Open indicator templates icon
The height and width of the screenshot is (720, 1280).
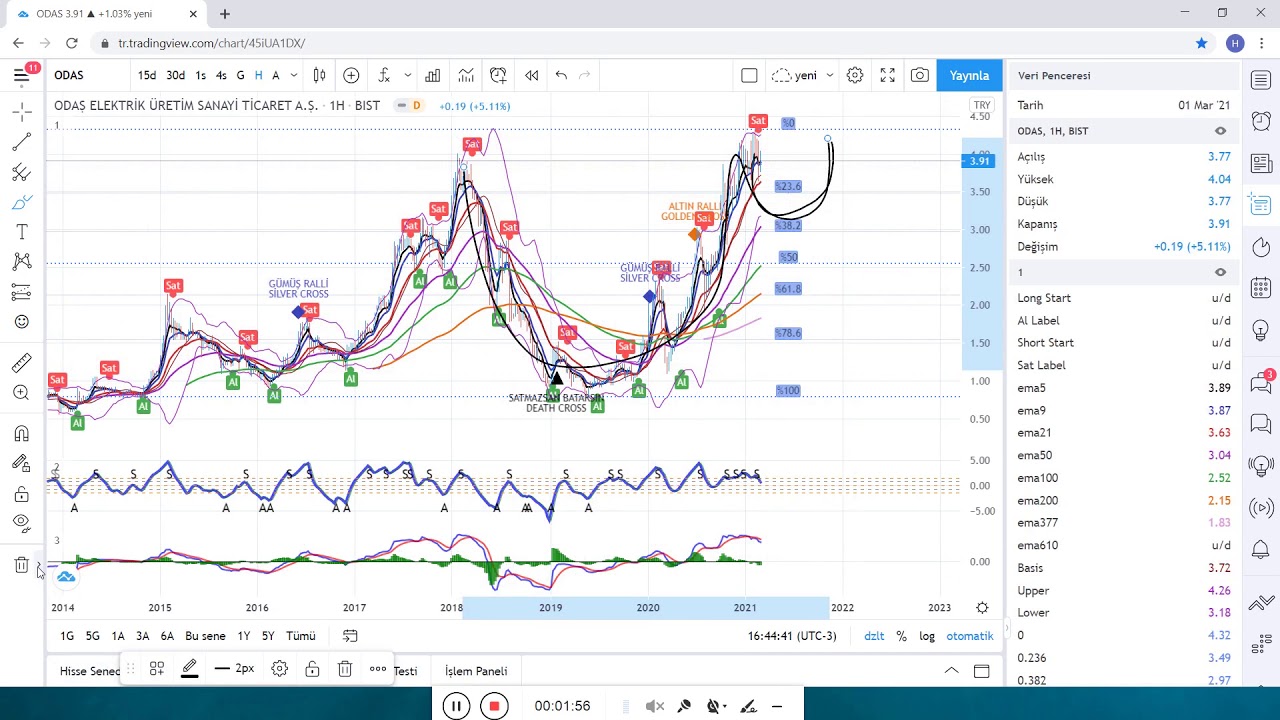point(466,75)
